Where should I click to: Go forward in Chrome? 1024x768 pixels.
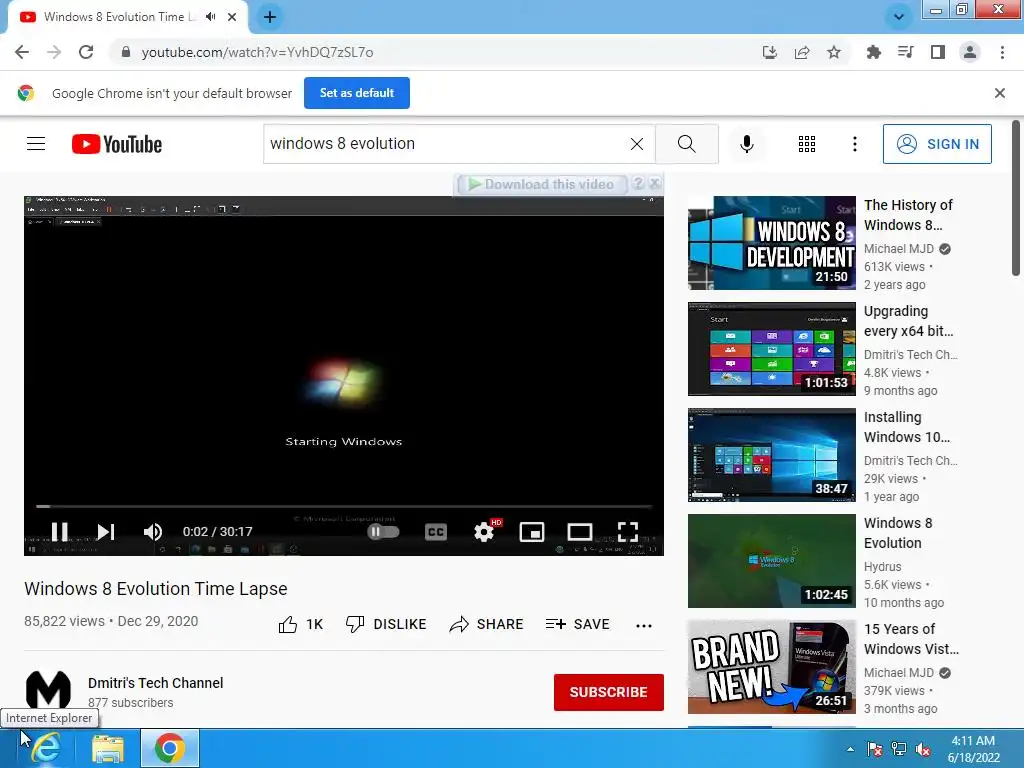click(54, 52)
